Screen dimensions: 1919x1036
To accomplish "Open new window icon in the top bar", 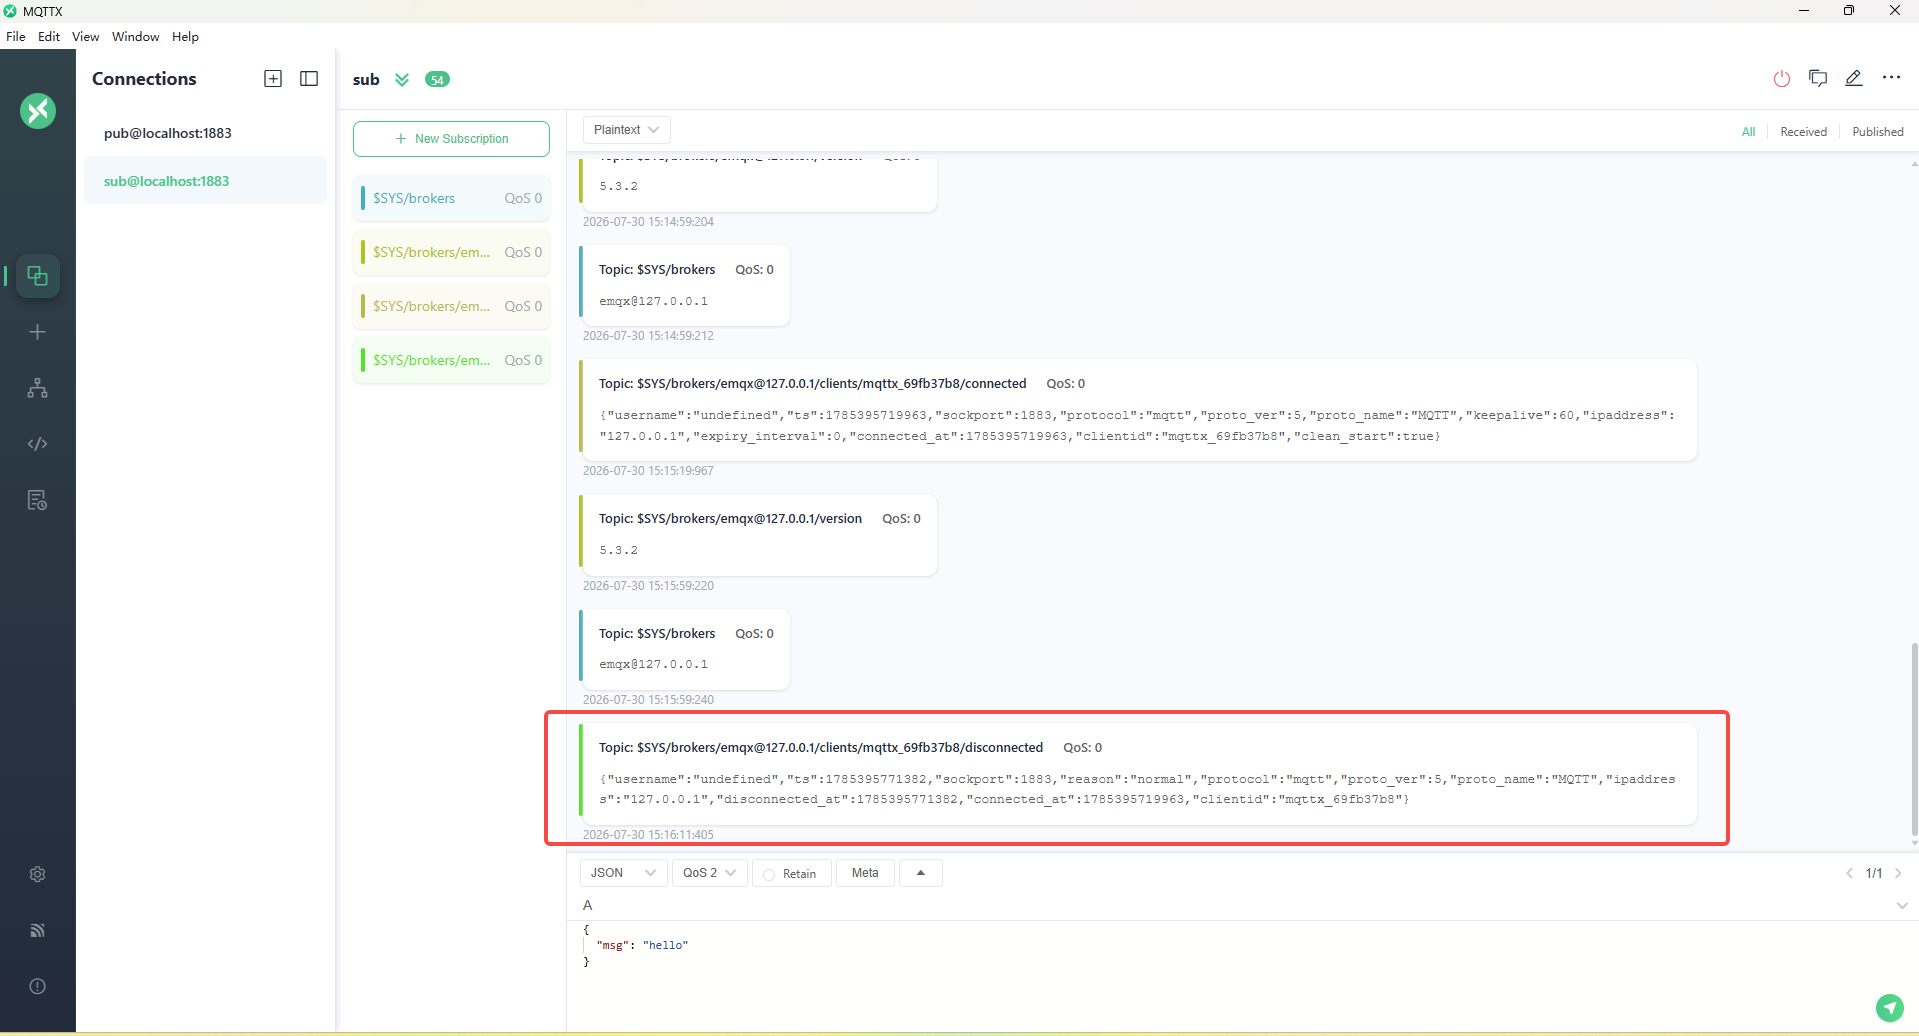I will [x=1818, y=78].
